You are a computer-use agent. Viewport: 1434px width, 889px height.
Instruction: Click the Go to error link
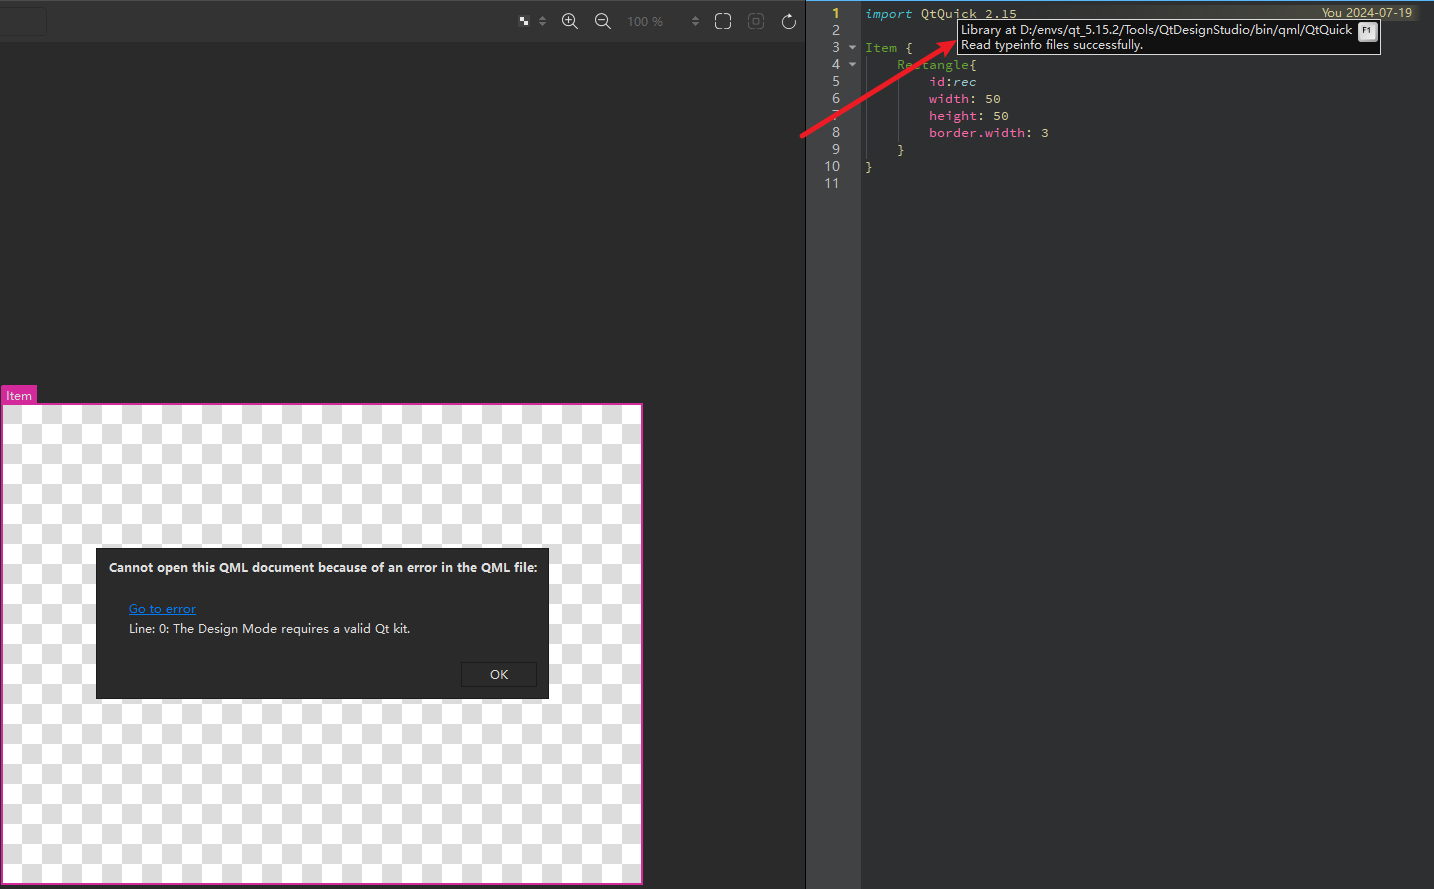(x=162, y=609)
